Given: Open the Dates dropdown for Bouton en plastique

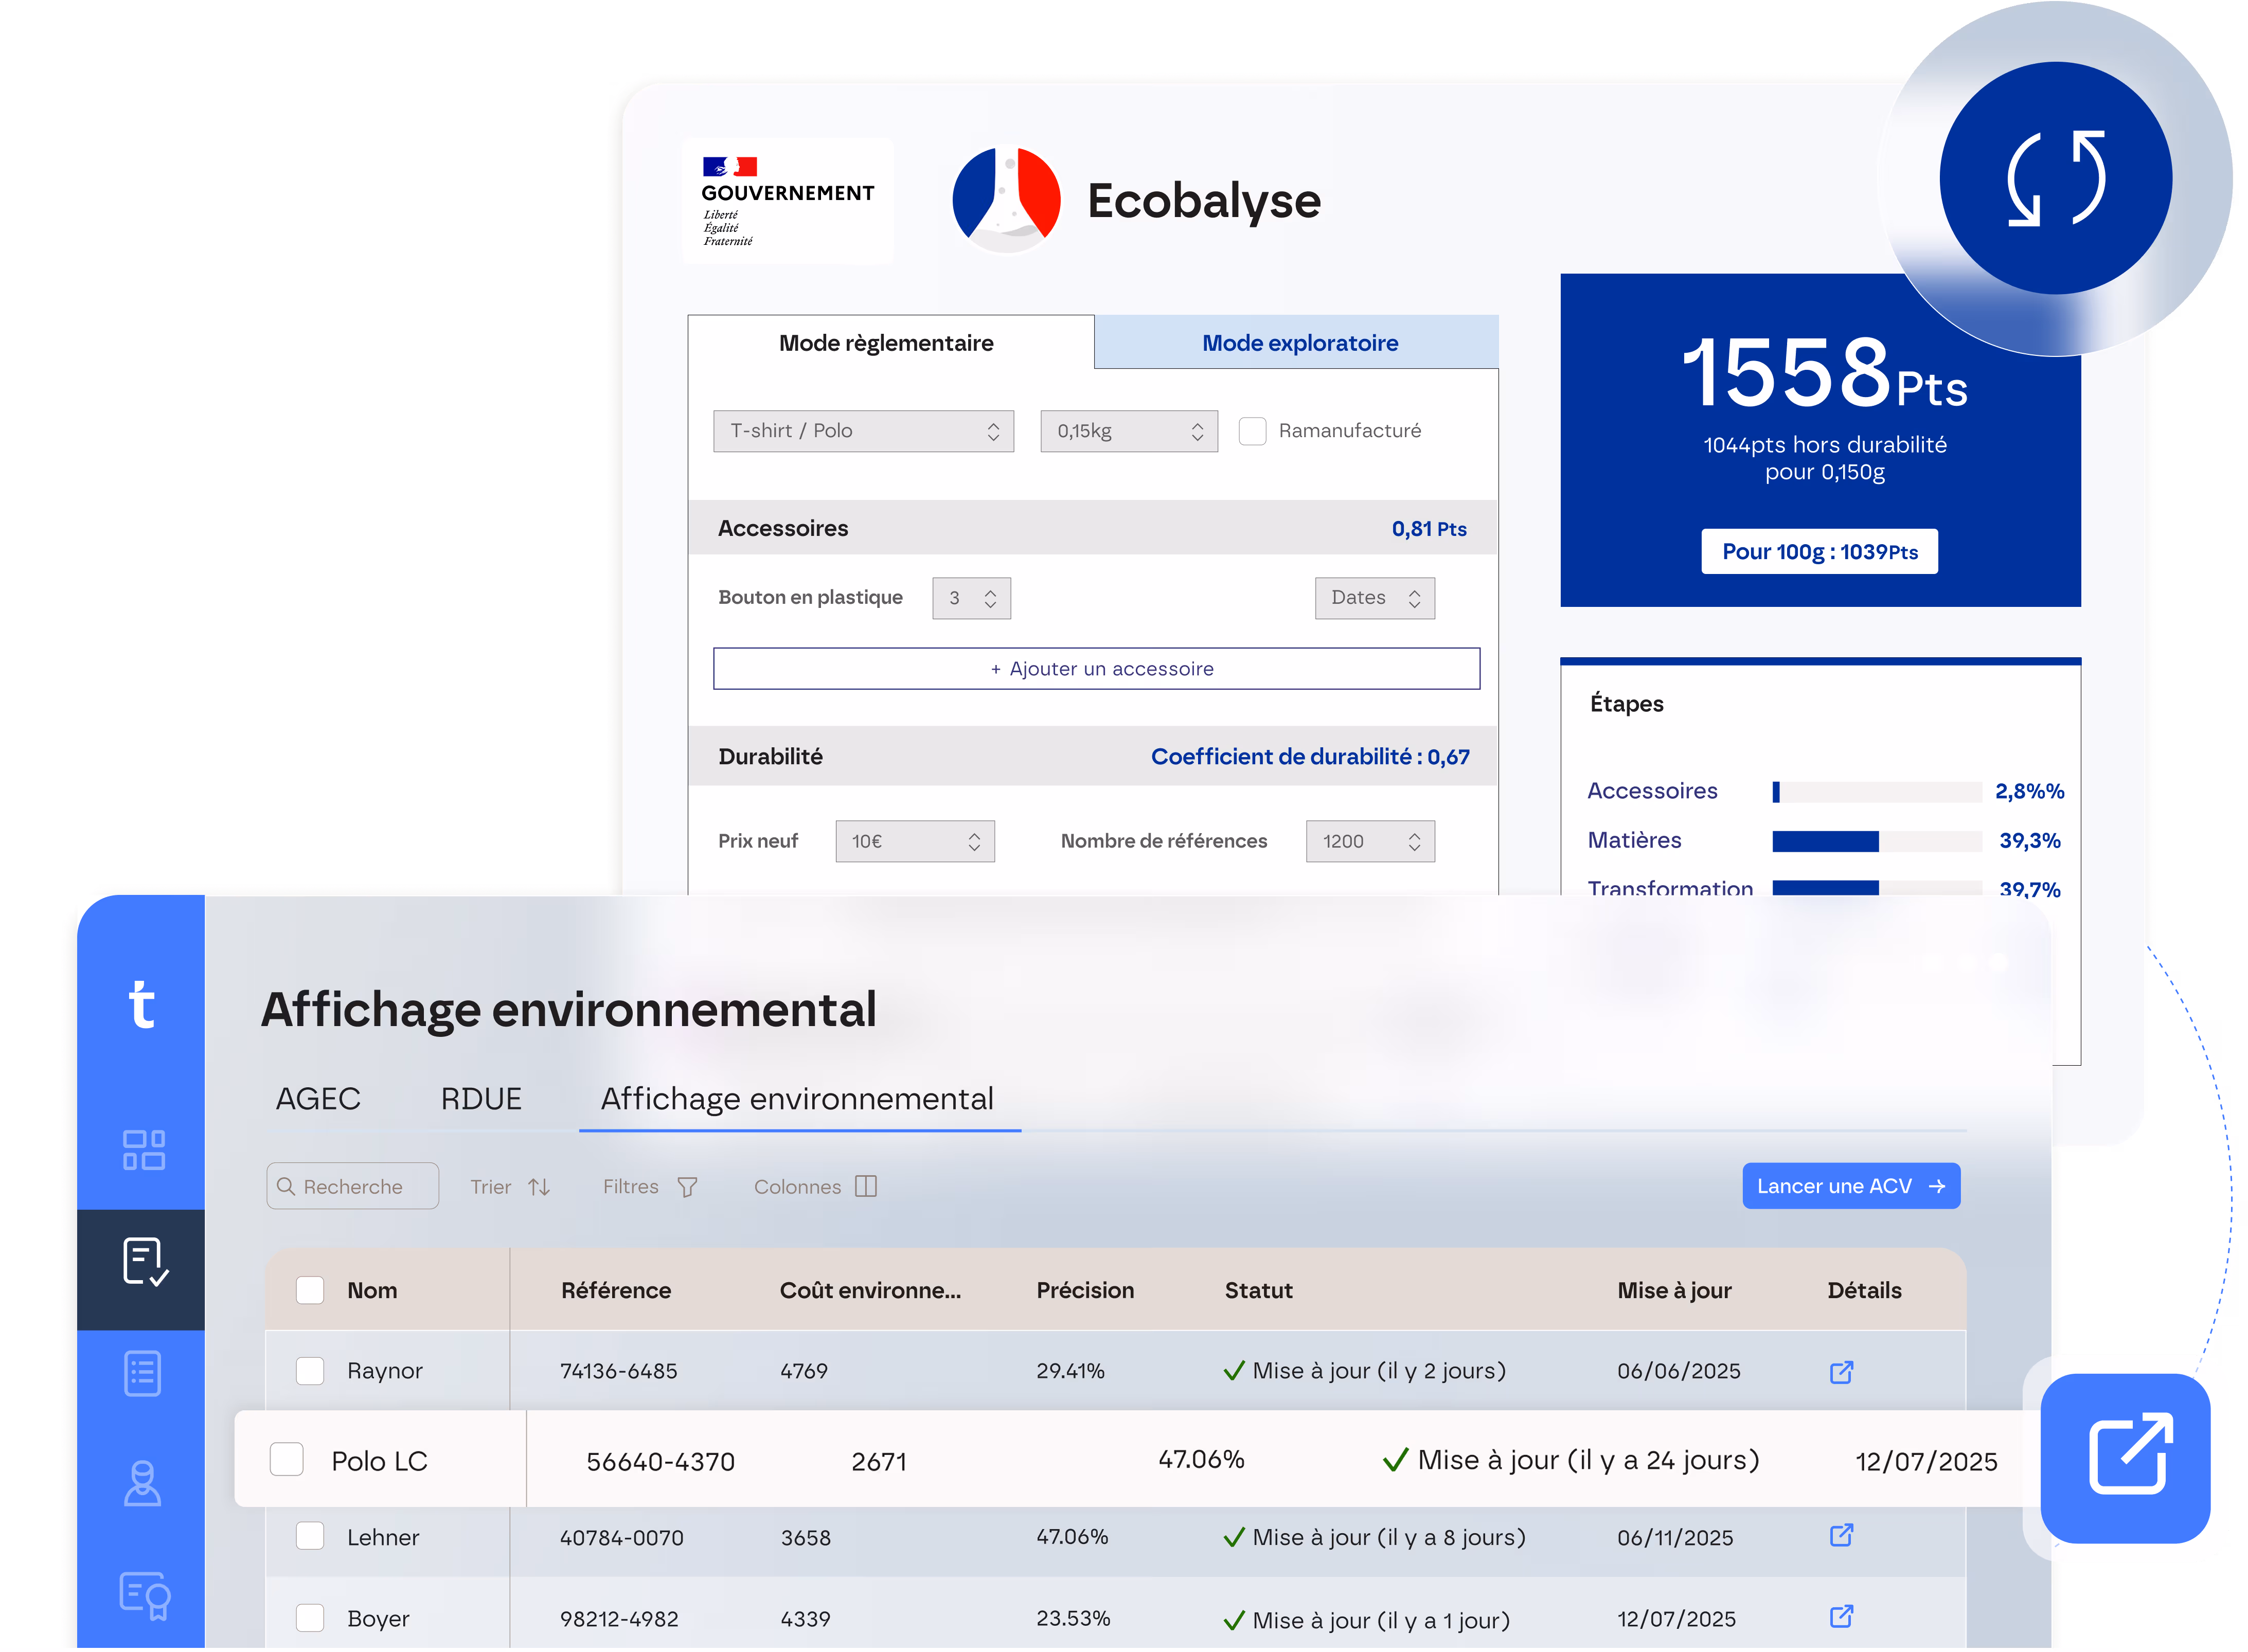Looking at the screenshot, I should coord(1374,598).
